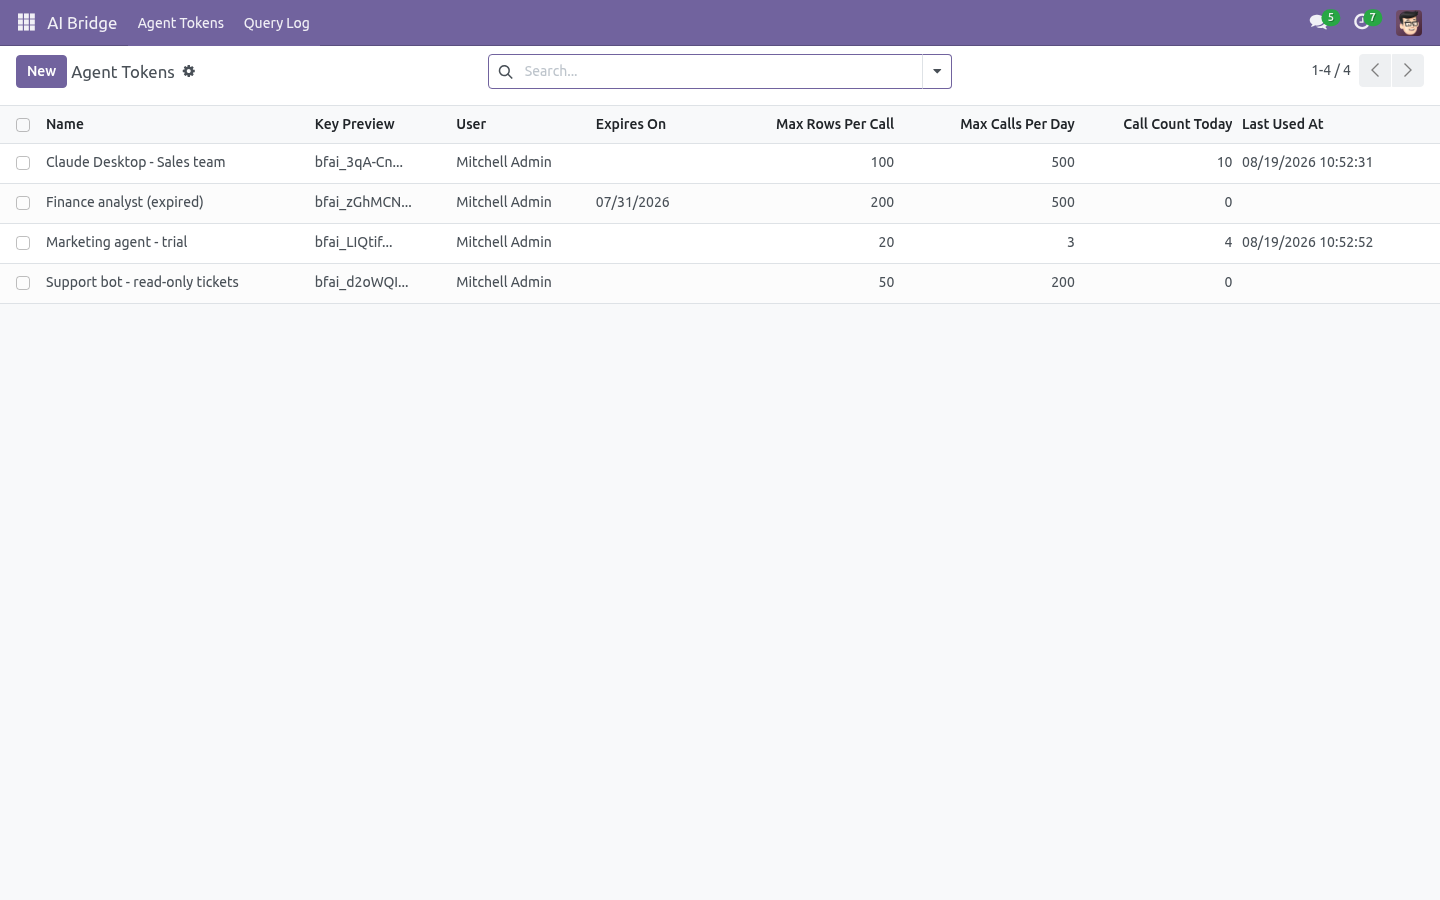
Task: Open the Agent Tokens gear actions menu
Action: (x=189, y=71)
